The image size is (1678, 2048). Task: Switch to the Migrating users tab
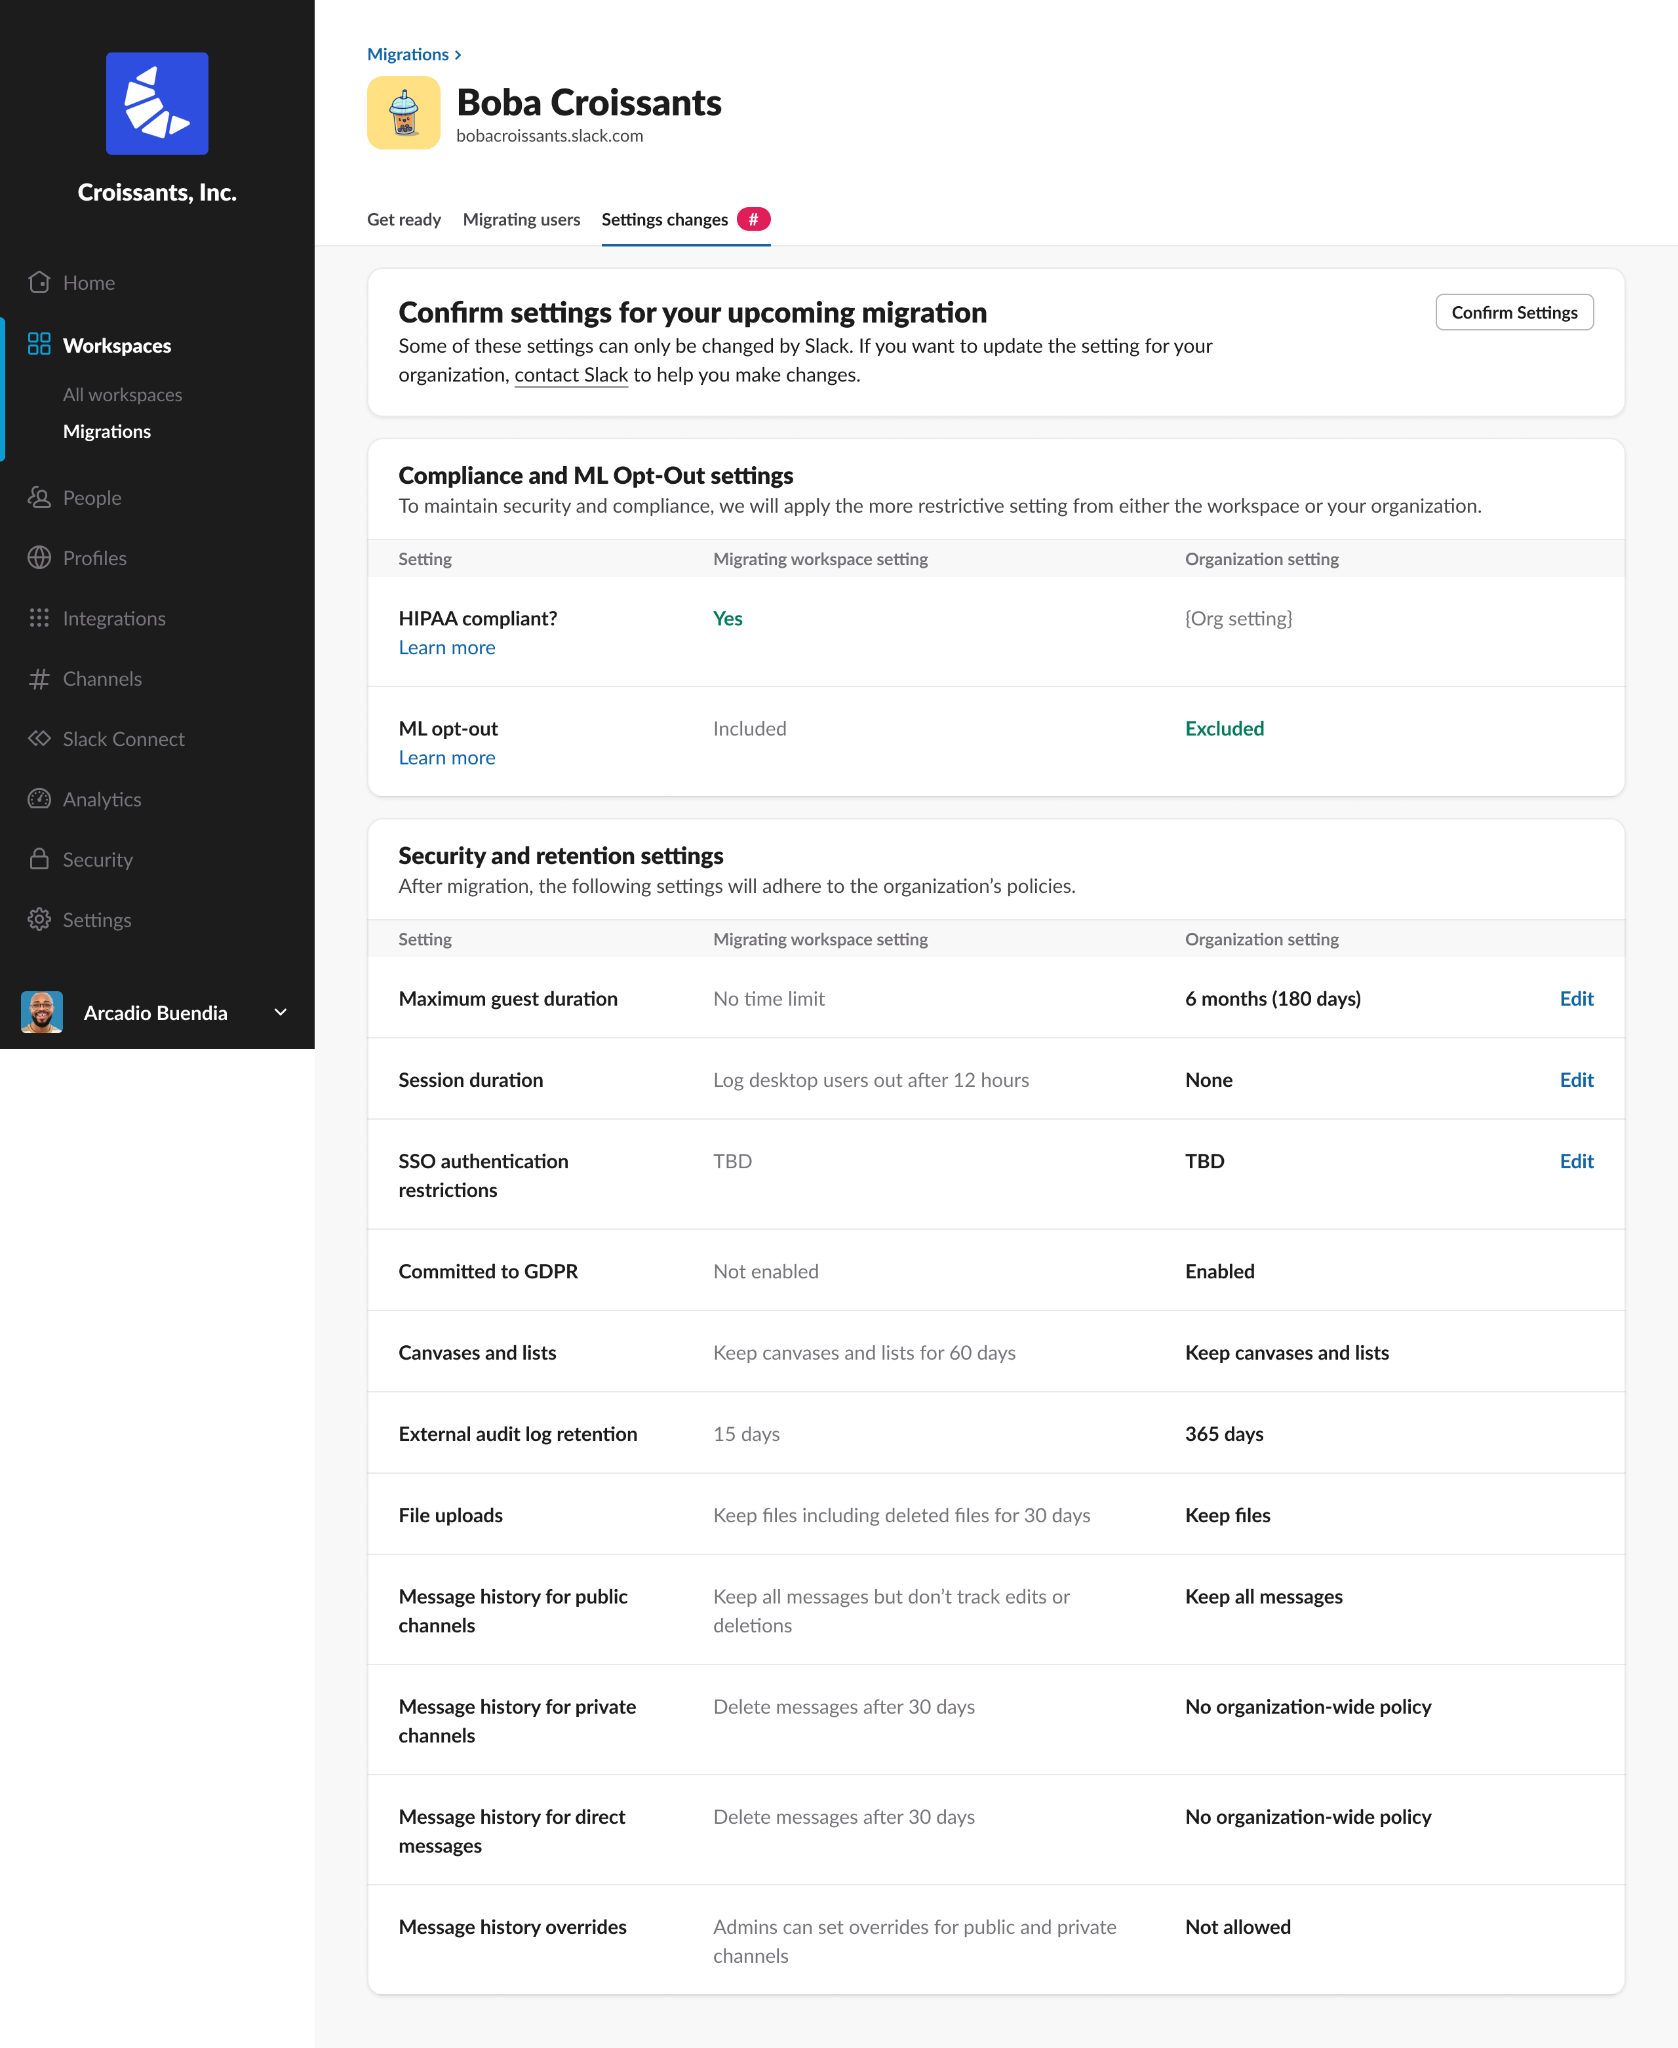coord(521,220)
